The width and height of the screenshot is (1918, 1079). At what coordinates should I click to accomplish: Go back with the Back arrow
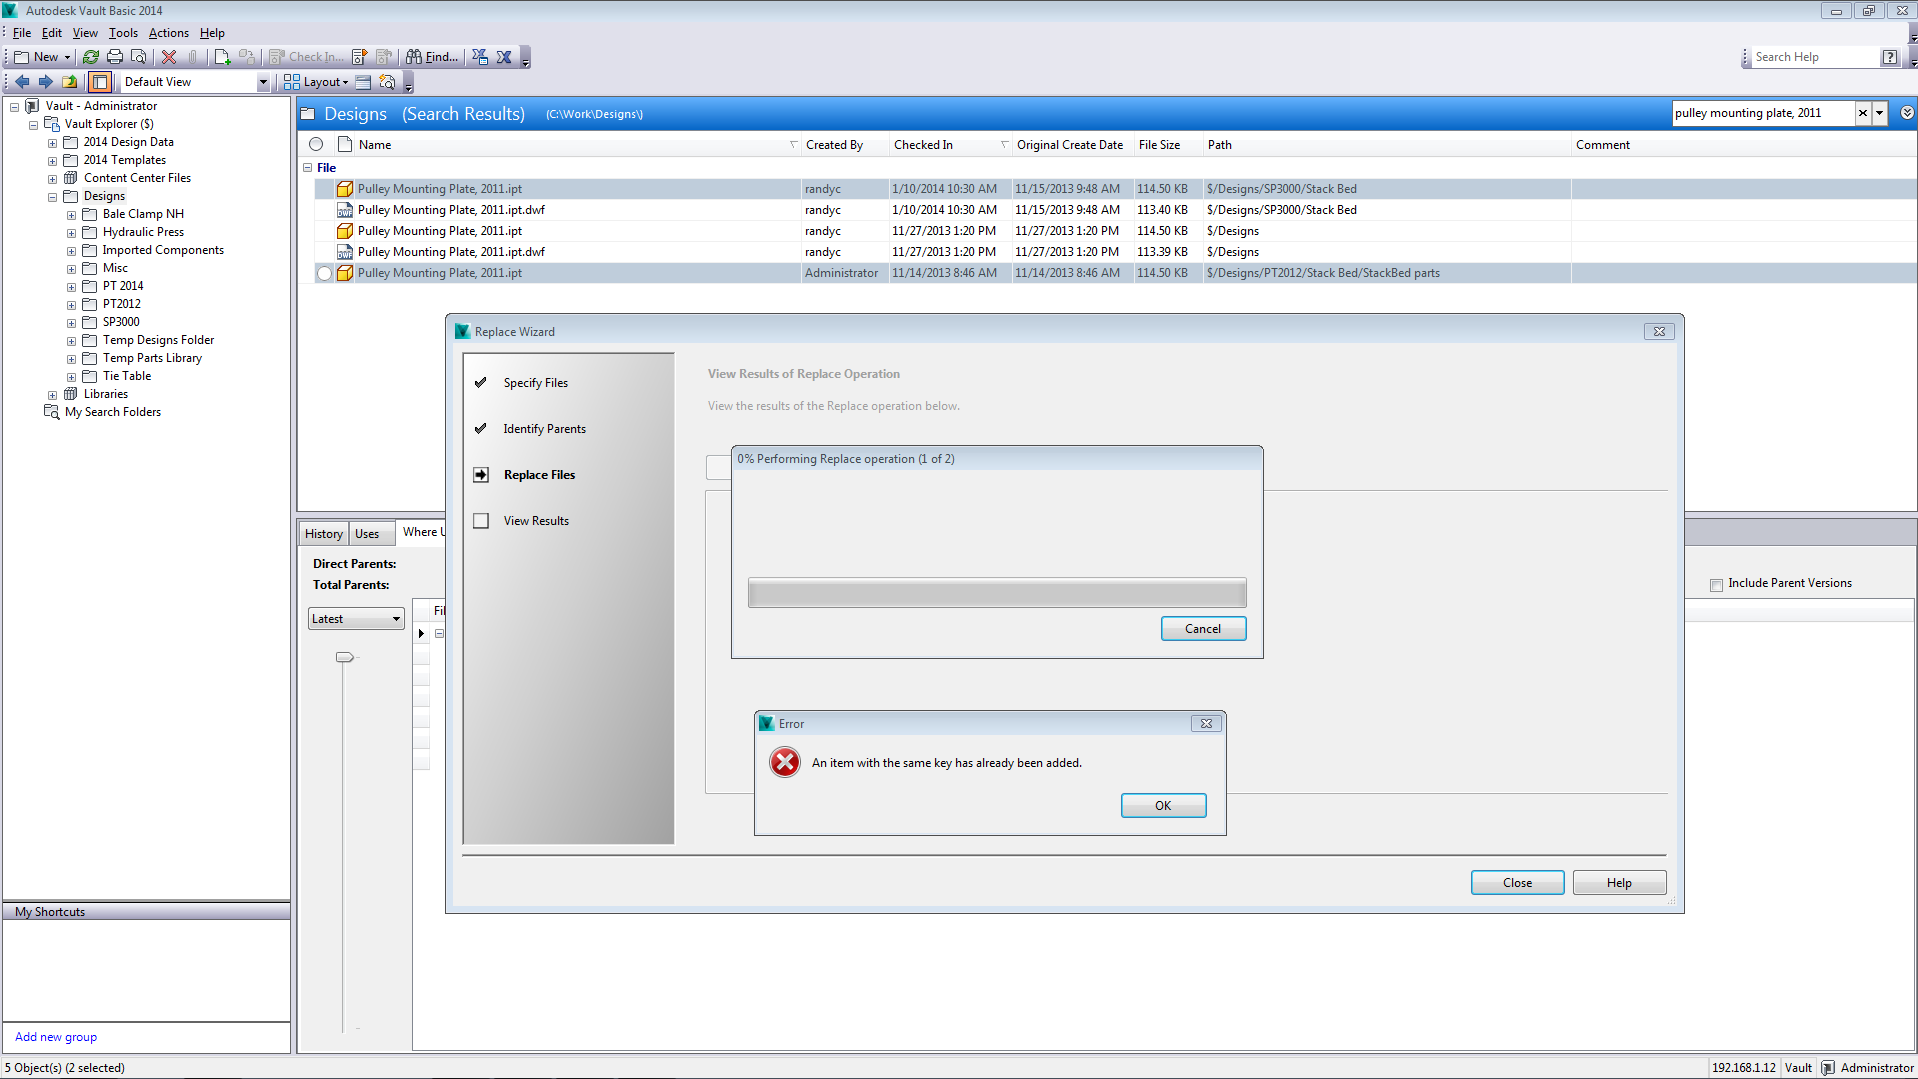[22, 82]
